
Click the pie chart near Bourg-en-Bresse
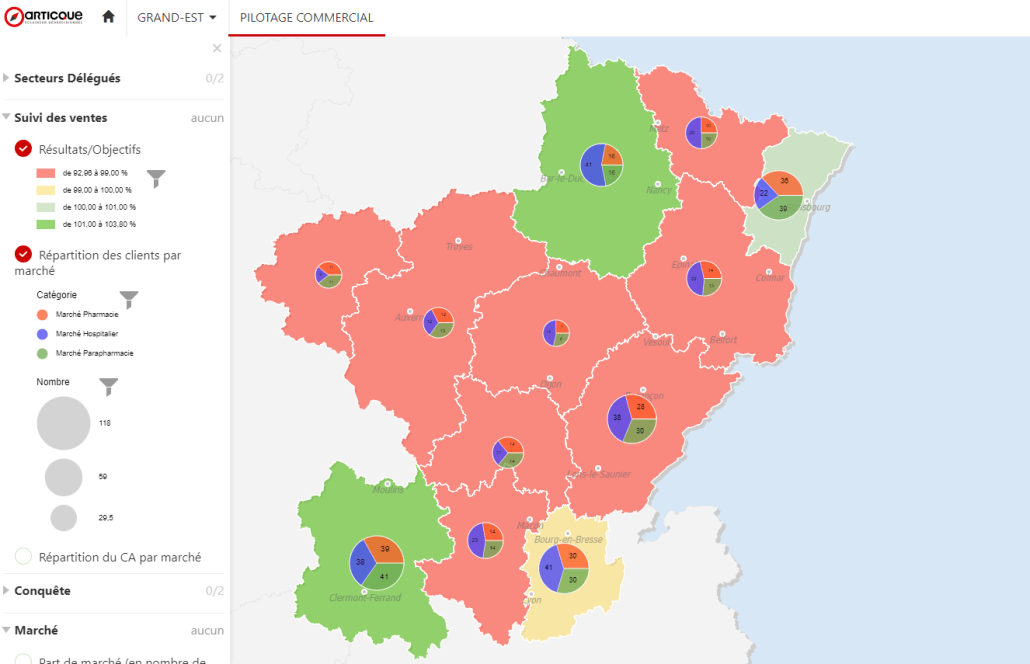point(563,568)
